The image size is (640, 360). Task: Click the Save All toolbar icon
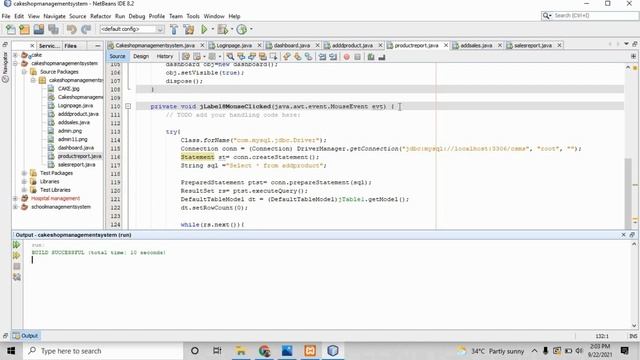[53, 29]
